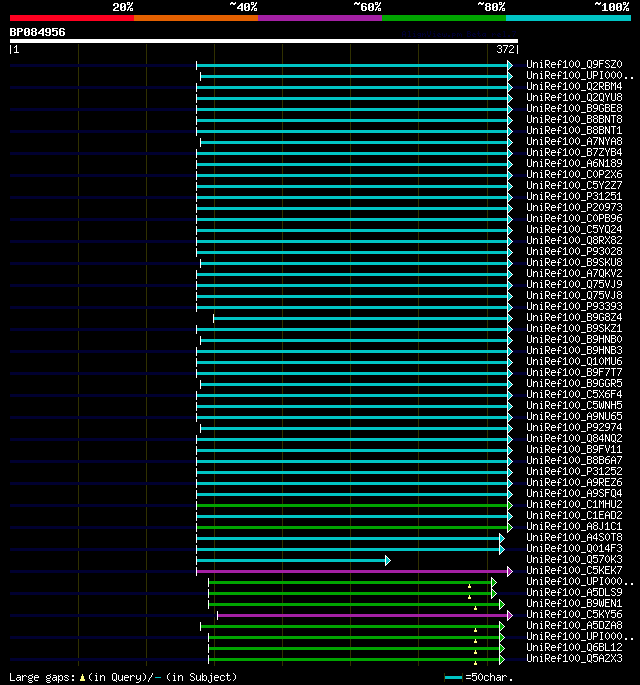The width and height of the screenshot is (640, 685).
Task: Select UniRef100_P31251 label
Action: click(x=574, y=196)
